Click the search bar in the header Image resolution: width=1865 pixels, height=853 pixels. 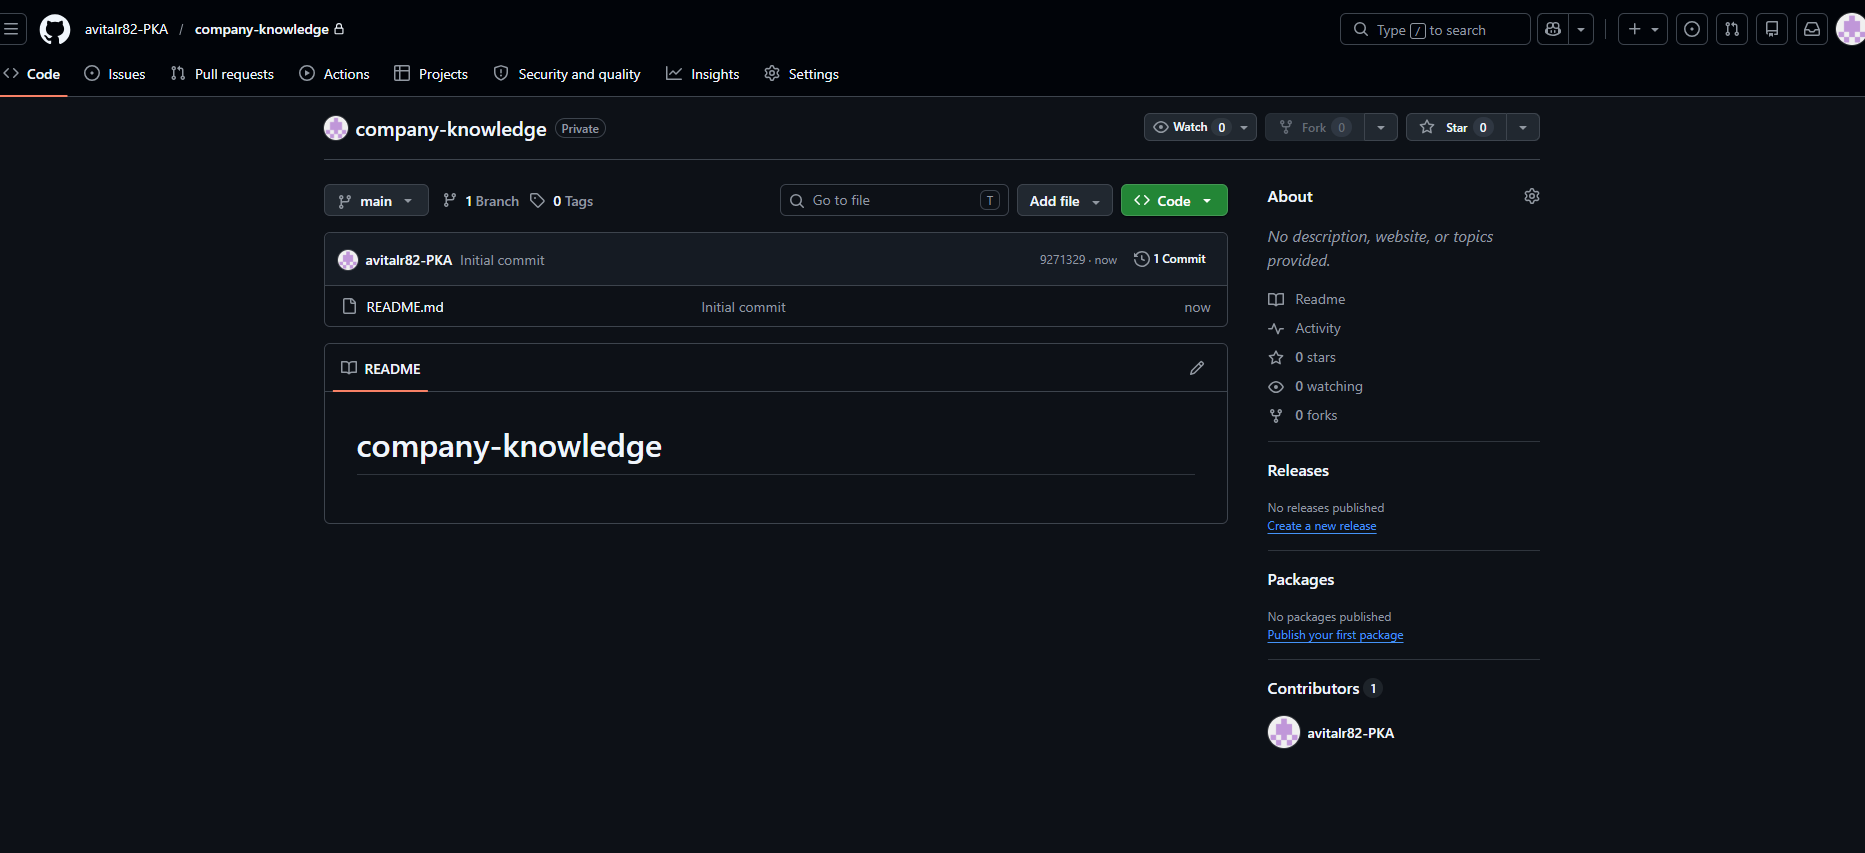[x=1435, y=30]
